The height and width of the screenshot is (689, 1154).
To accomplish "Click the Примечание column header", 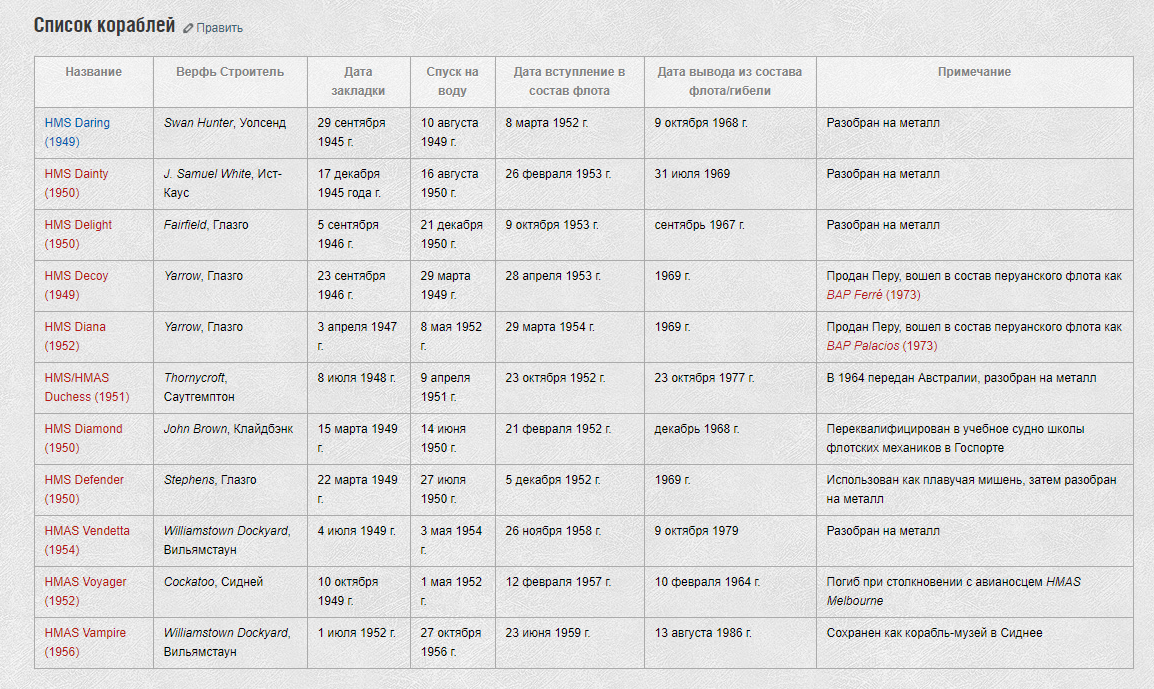I will (974, 82).
